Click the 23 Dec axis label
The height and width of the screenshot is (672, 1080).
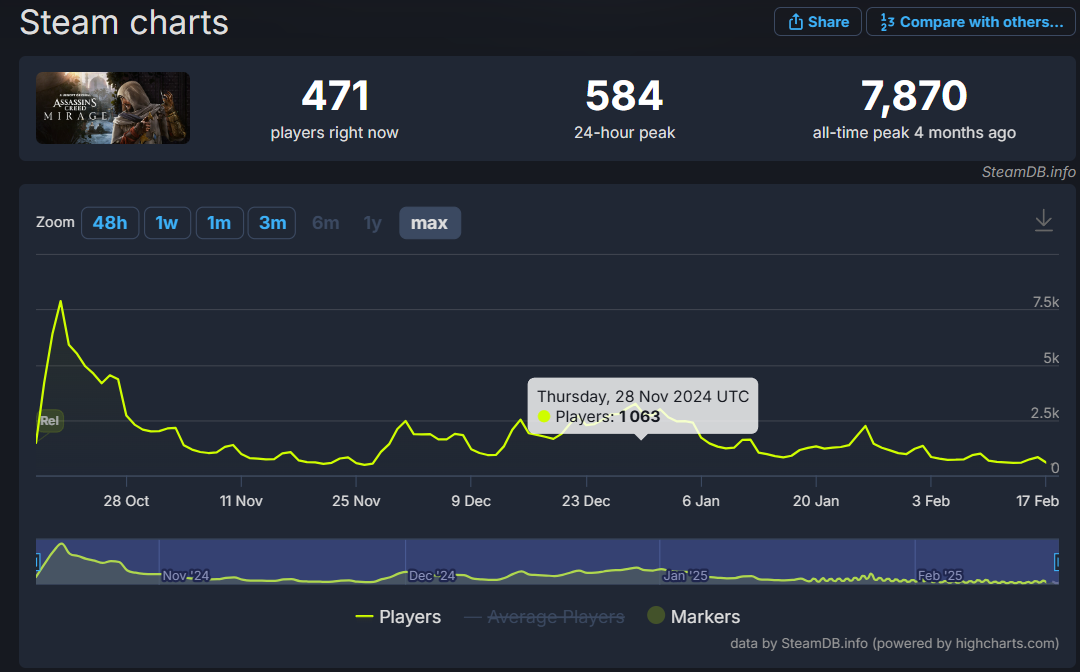pos(586,501)
